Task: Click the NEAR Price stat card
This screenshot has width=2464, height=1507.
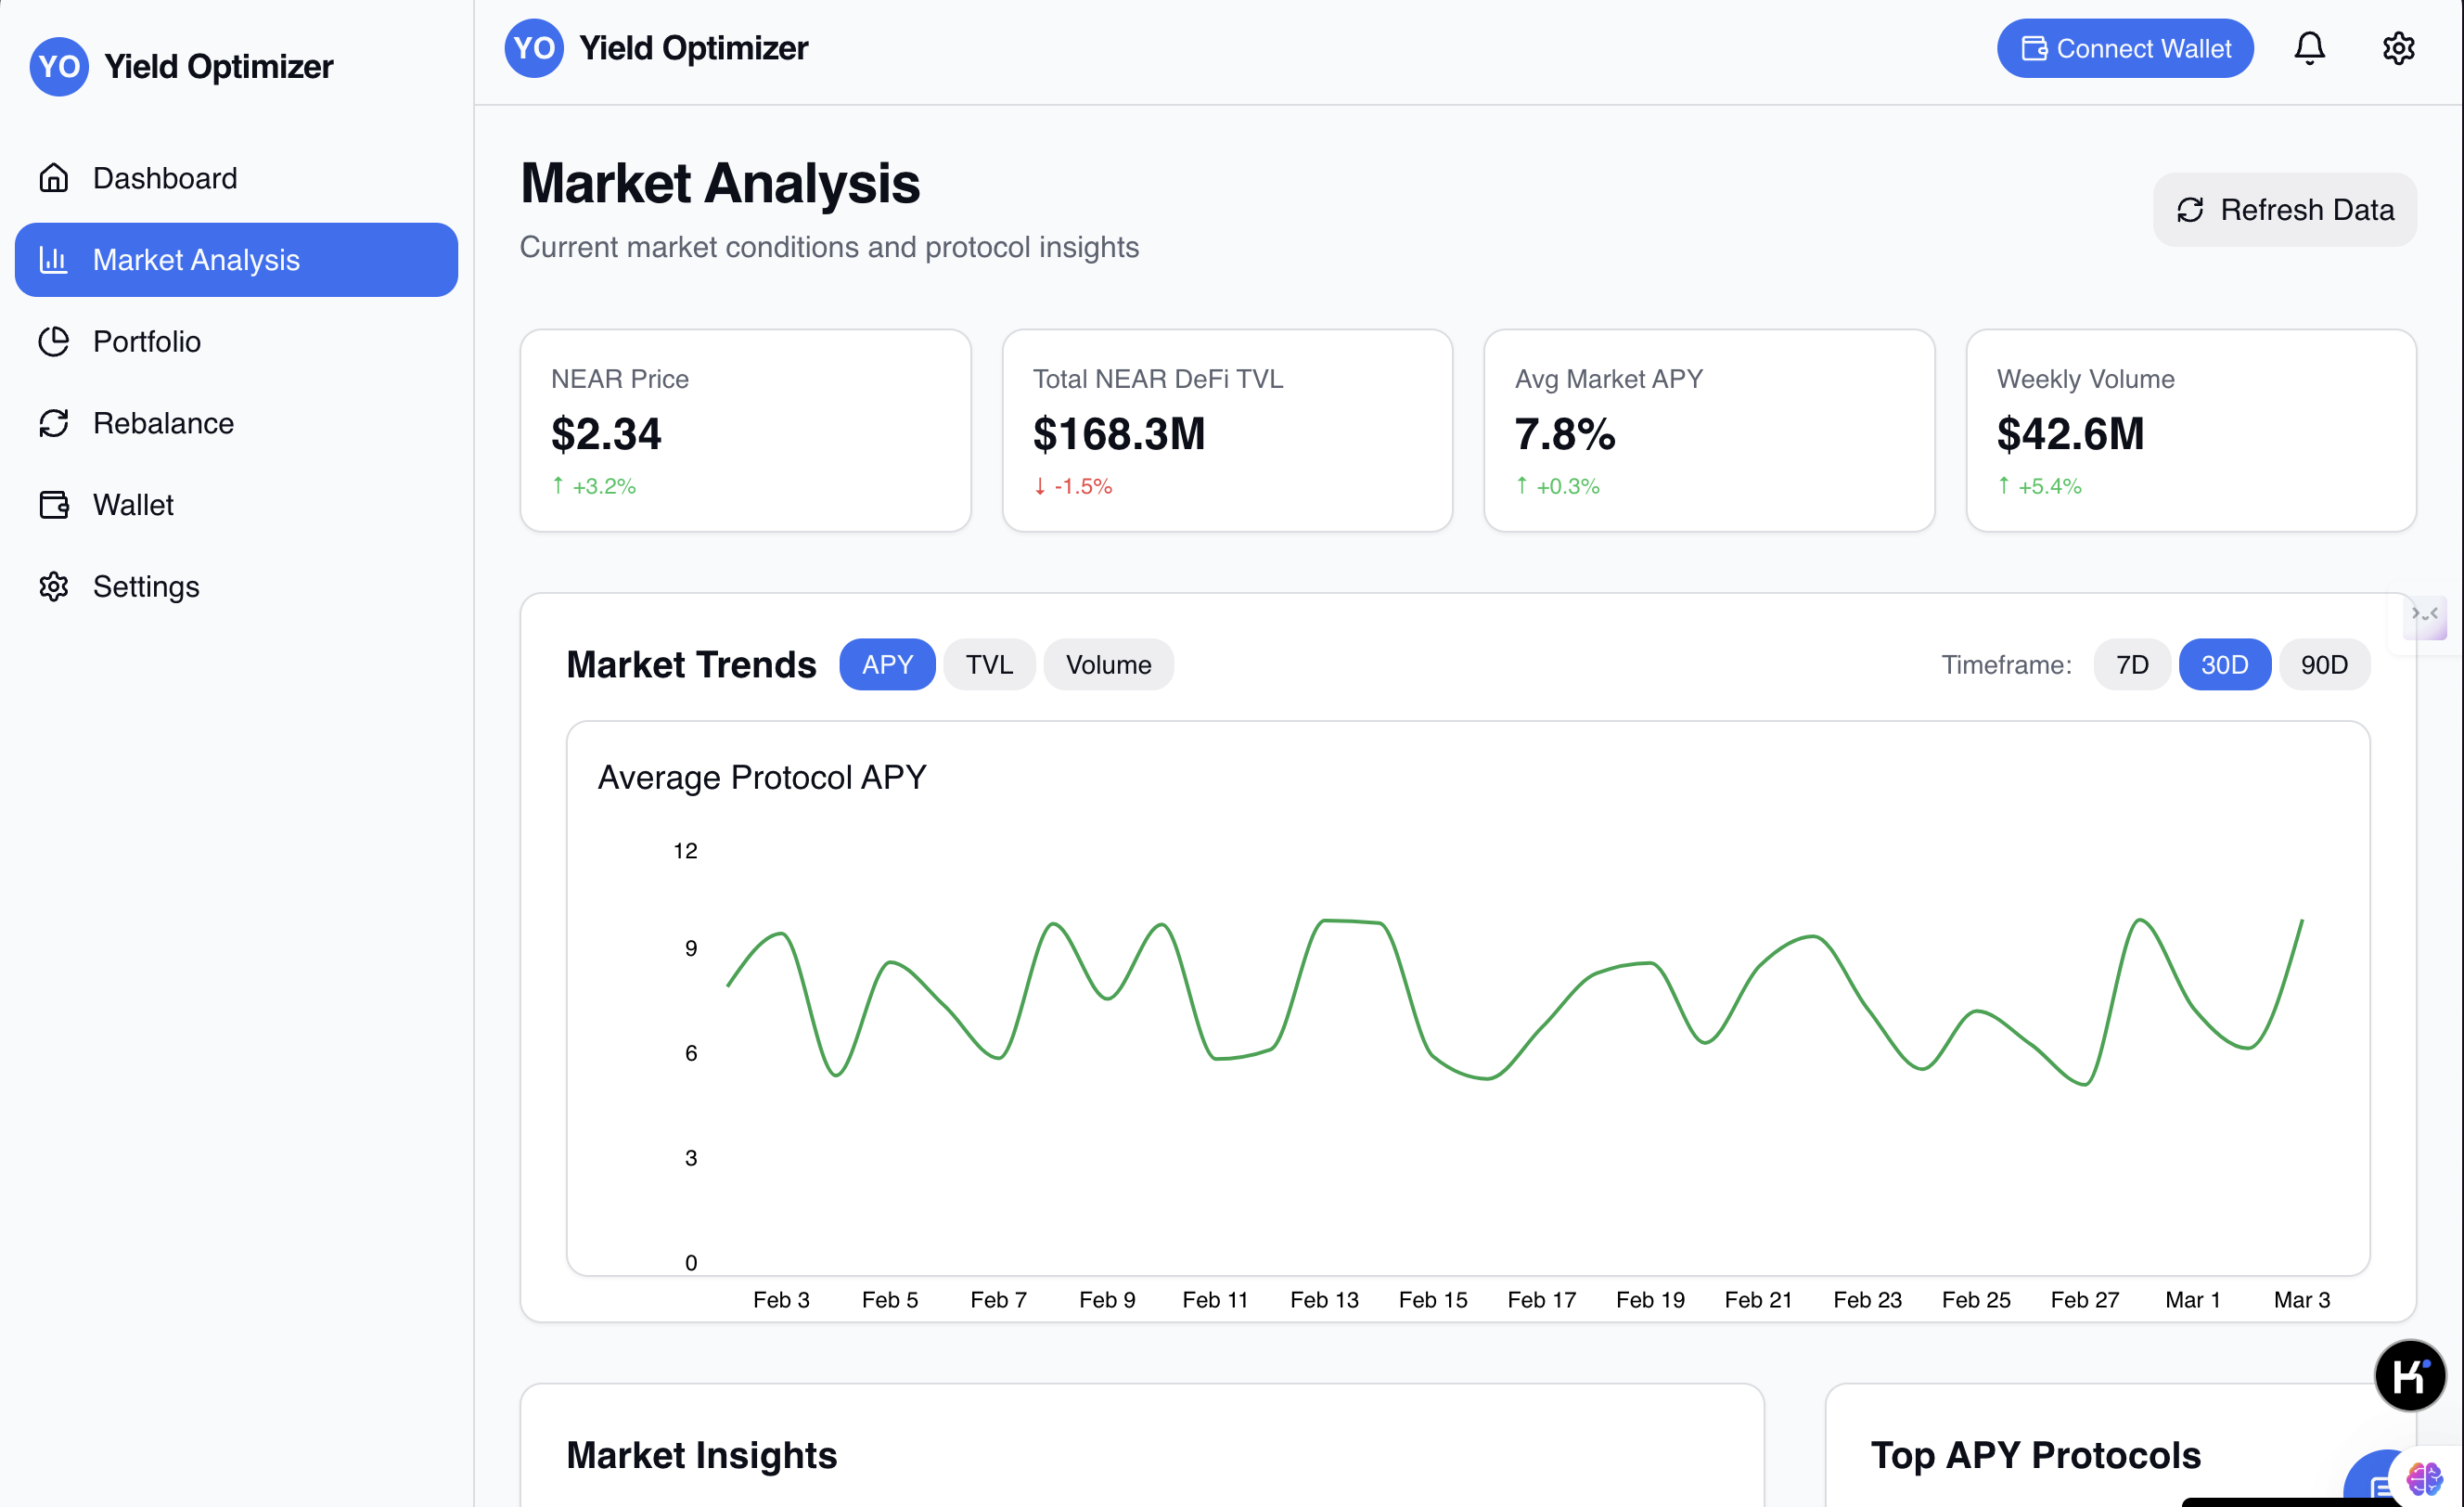Action: (745, 431)
